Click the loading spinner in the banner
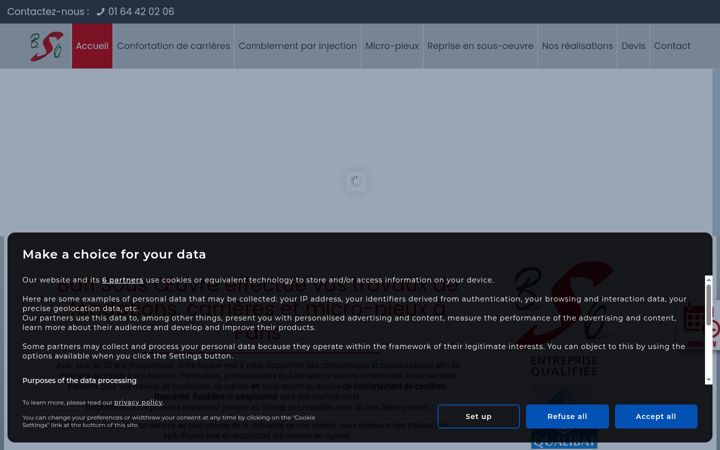Image resolution: width=720 pixels, height=450 pixels. tap(355, 181)
